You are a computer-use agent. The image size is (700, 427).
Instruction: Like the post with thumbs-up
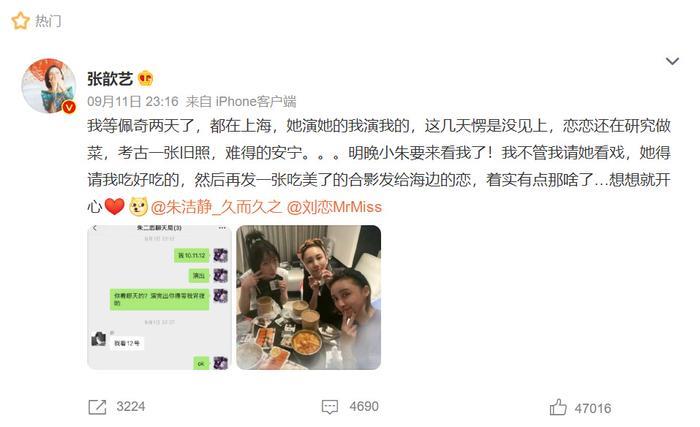coord(558,407)
